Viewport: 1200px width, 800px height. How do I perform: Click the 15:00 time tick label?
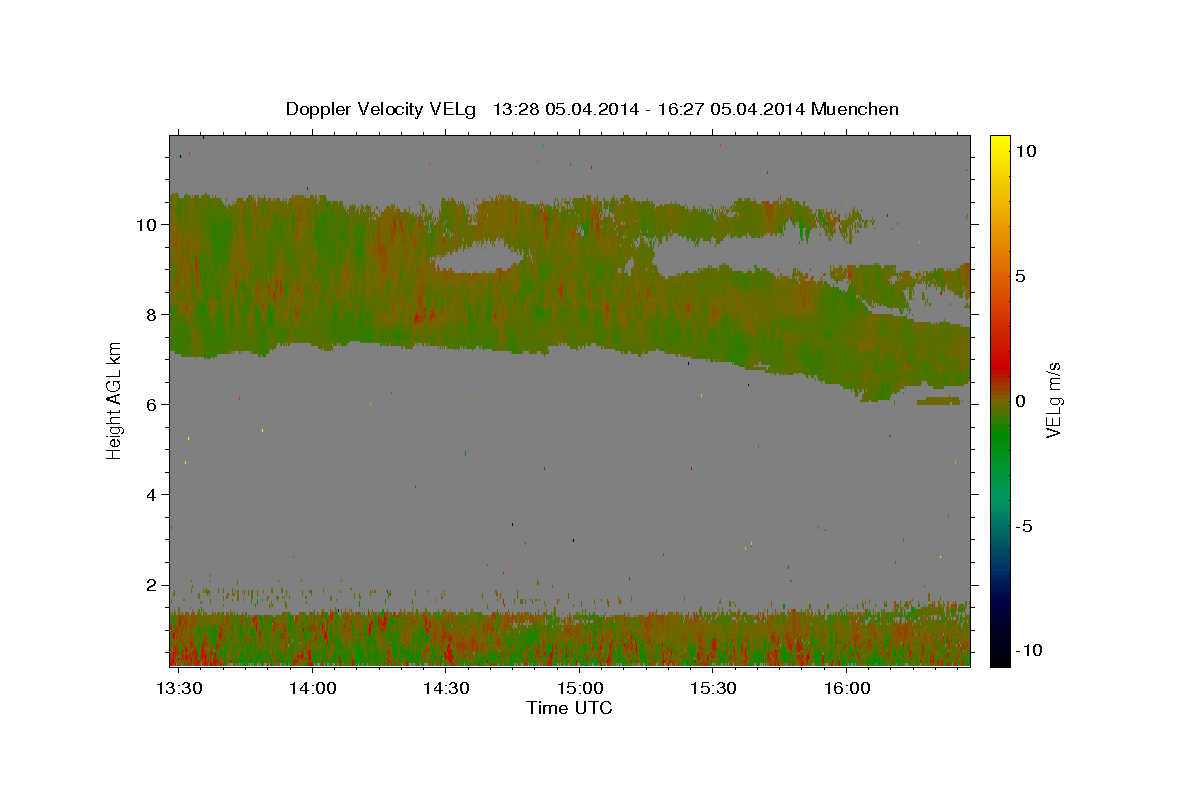click(x=580, y=689)
